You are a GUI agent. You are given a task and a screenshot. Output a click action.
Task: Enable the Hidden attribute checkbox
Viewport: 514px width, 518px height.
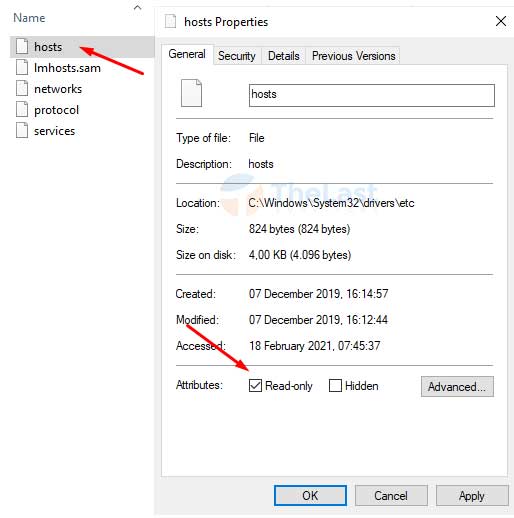[x=335, y=385]
